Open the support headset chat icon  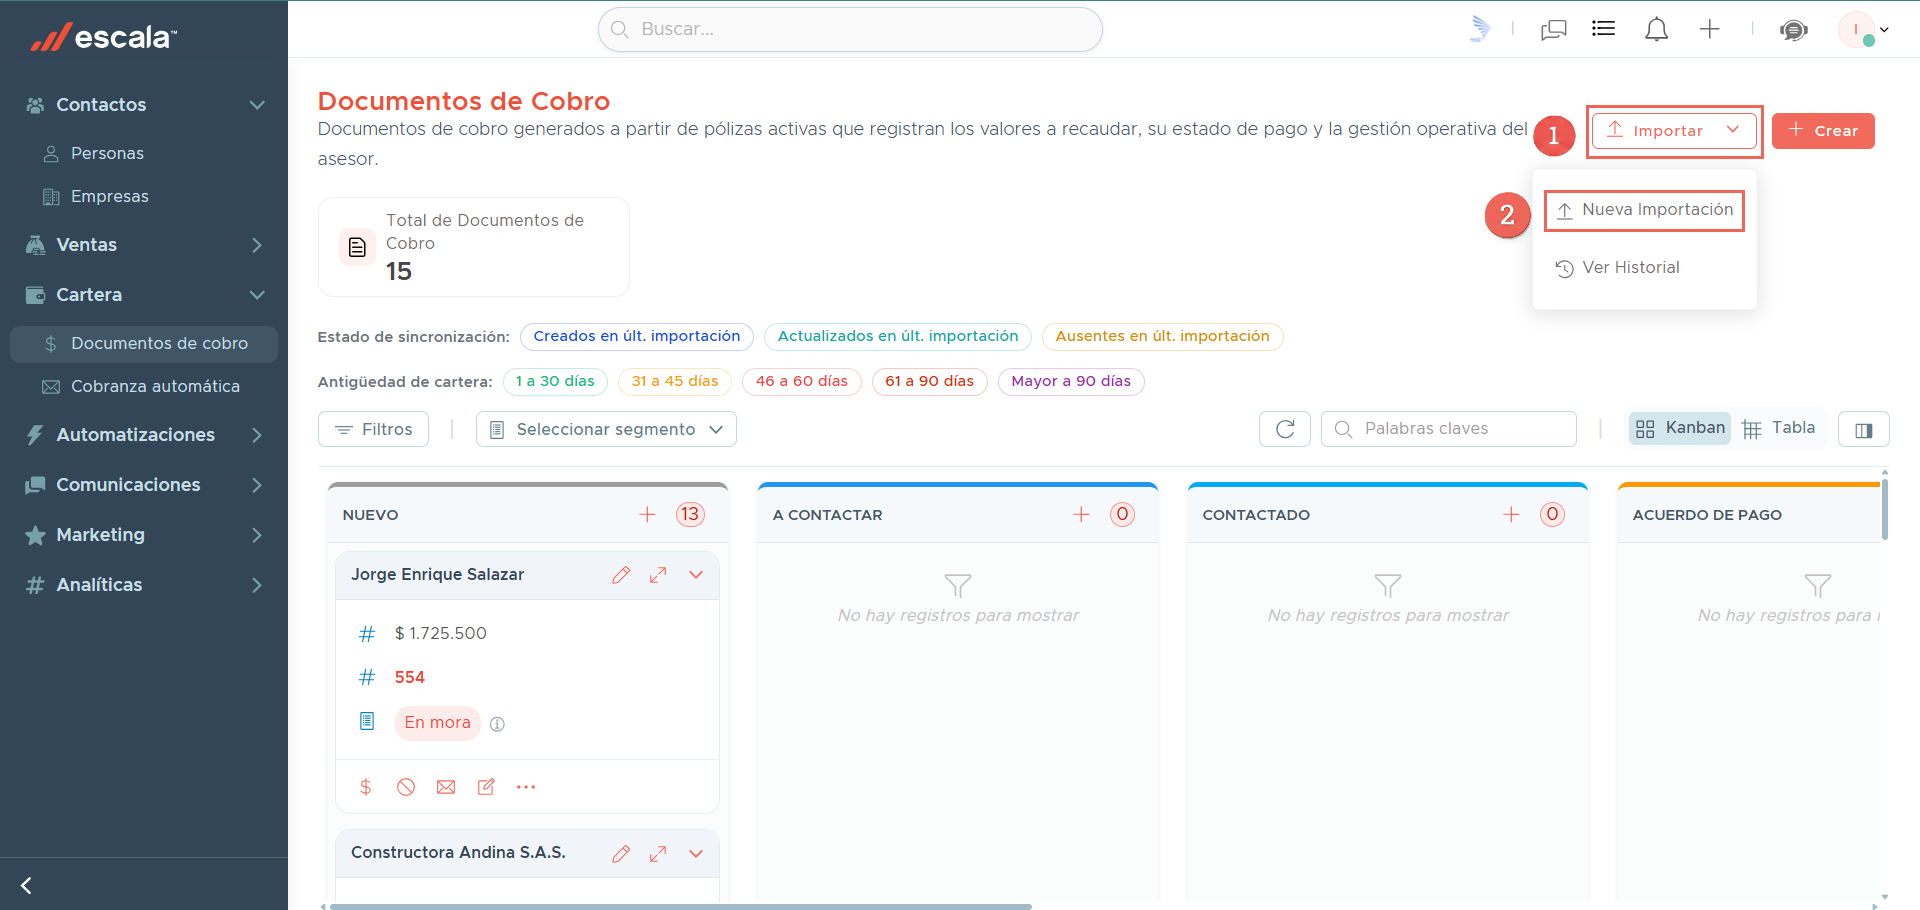click(x=1793, y=30)
